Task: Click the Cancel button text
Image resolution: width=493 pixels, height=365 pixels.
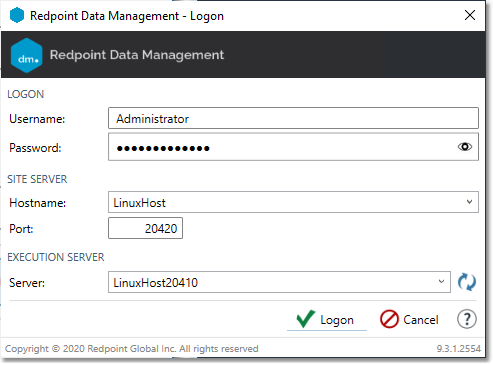Action: (x=421, y=320)
